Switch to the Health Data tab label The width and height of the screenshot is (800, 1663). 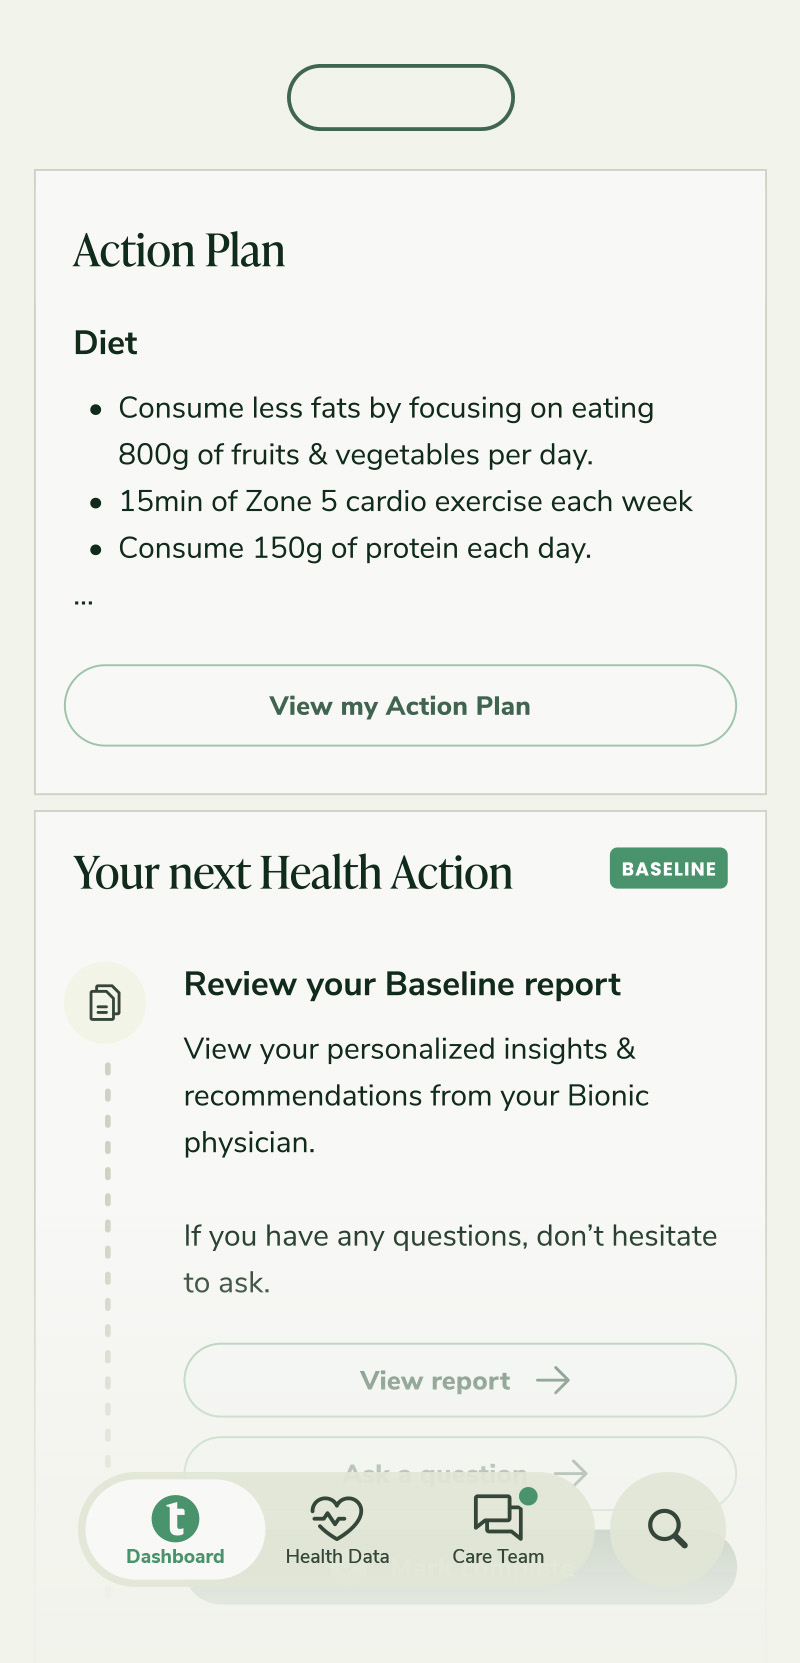337,1556
